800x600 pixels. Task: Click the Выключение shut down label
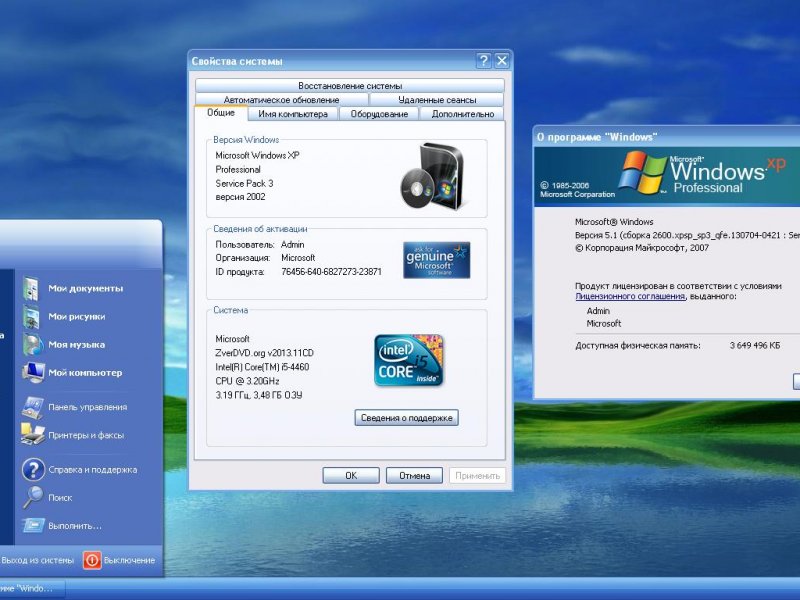[129, 560]
